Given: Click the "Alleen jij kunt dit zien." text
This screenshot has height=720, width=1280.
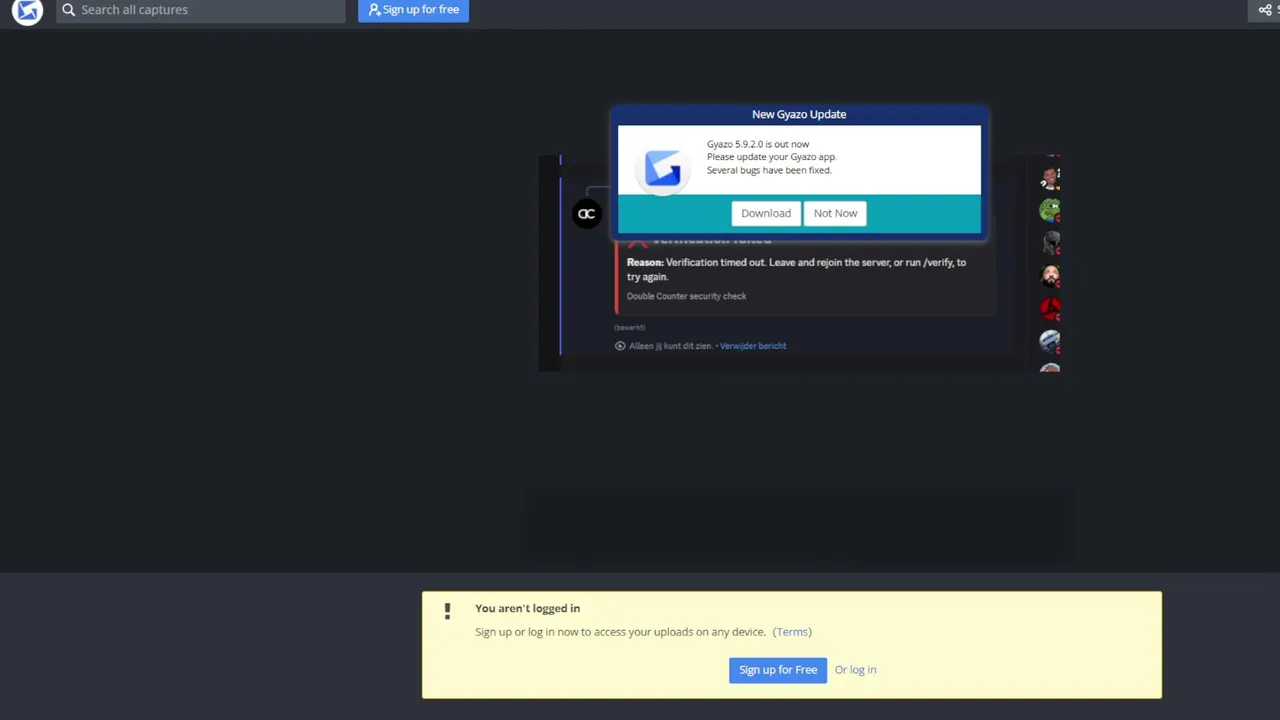Looking at the screenshot, I should [671, 346].
